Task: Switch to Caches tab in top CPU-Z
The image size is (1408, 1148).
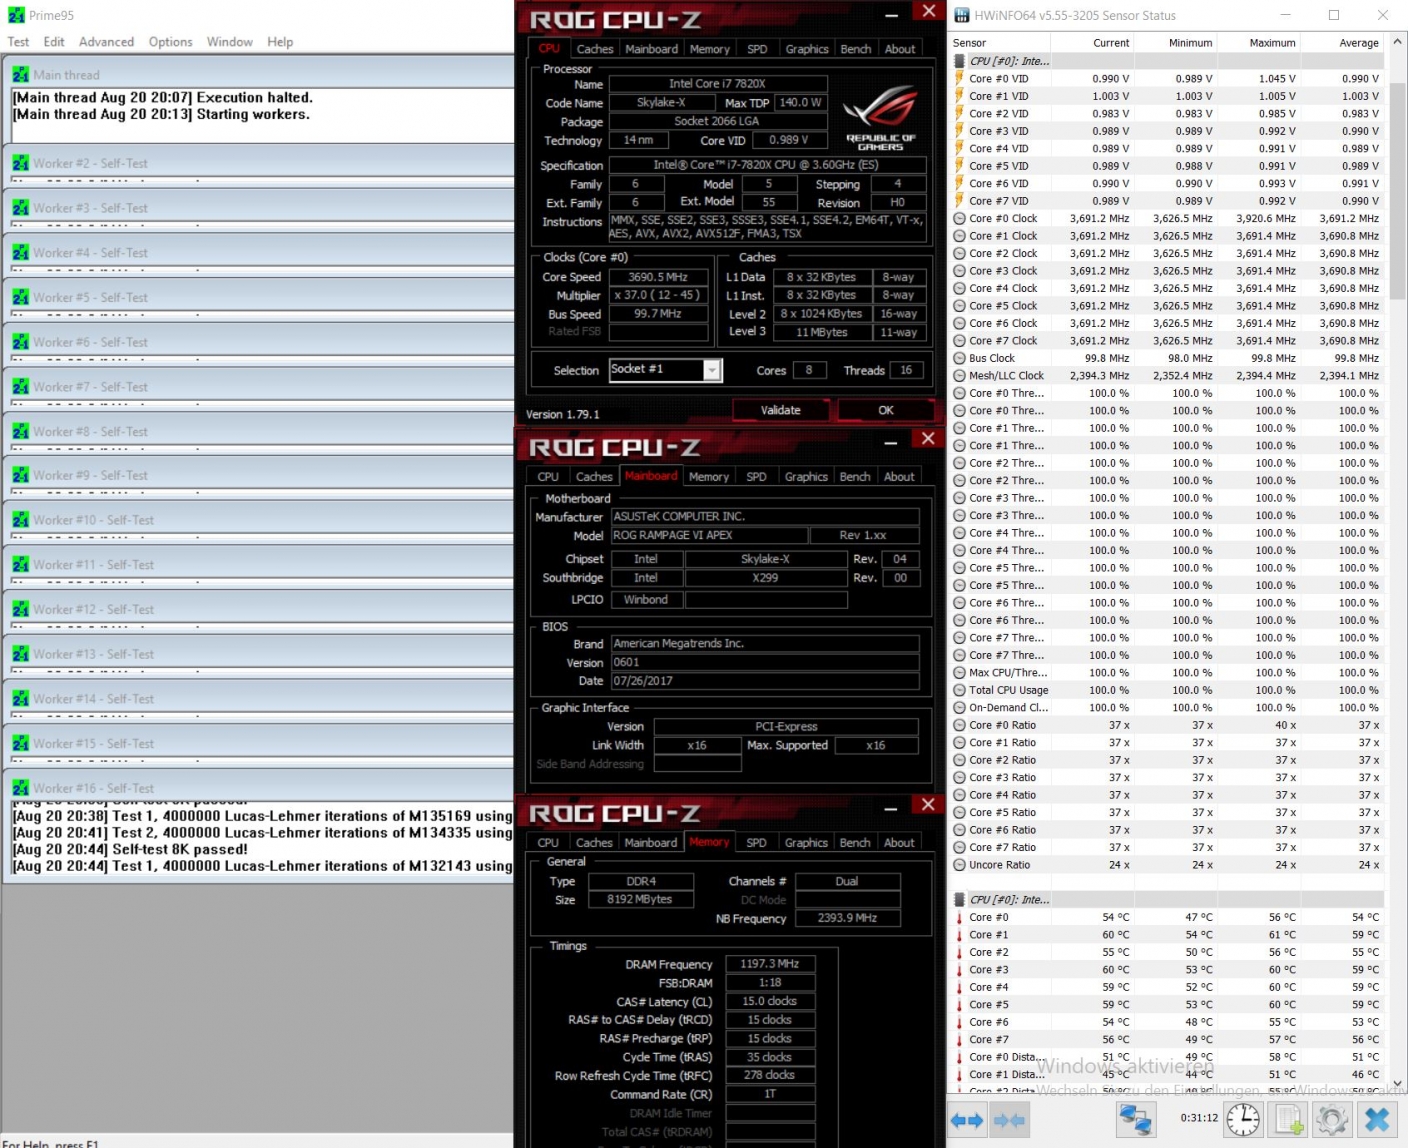Action: coord(595,49)
